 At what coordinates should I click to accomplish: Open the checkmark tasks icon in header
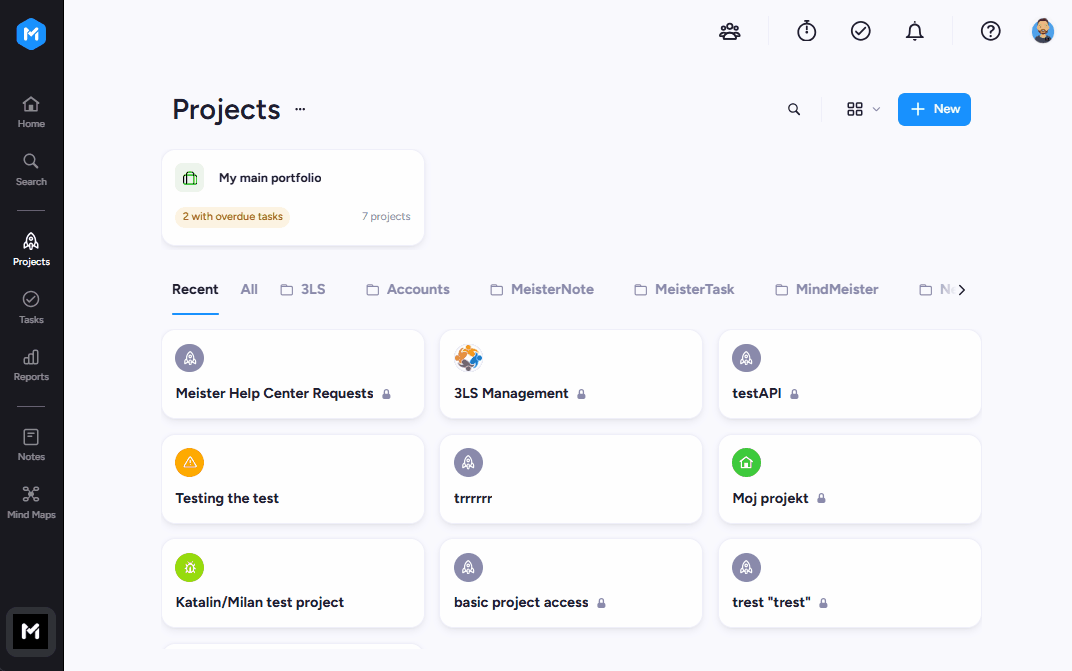pos(861,31)
